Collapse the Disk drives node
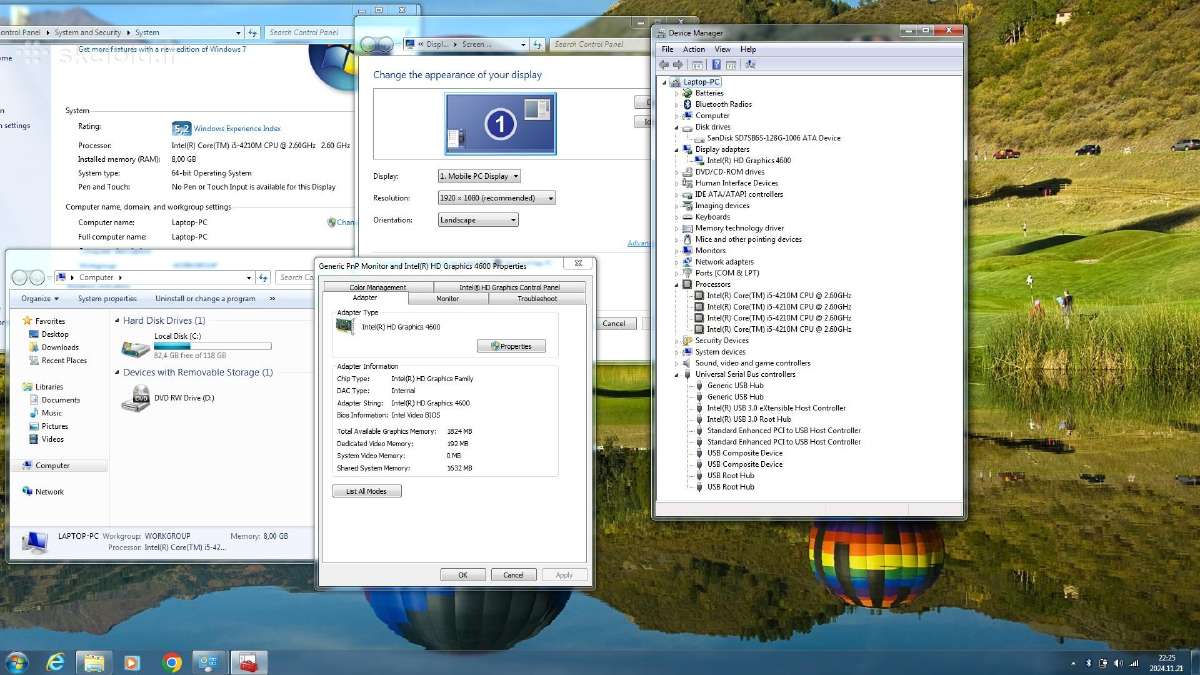 pos(677,127)
